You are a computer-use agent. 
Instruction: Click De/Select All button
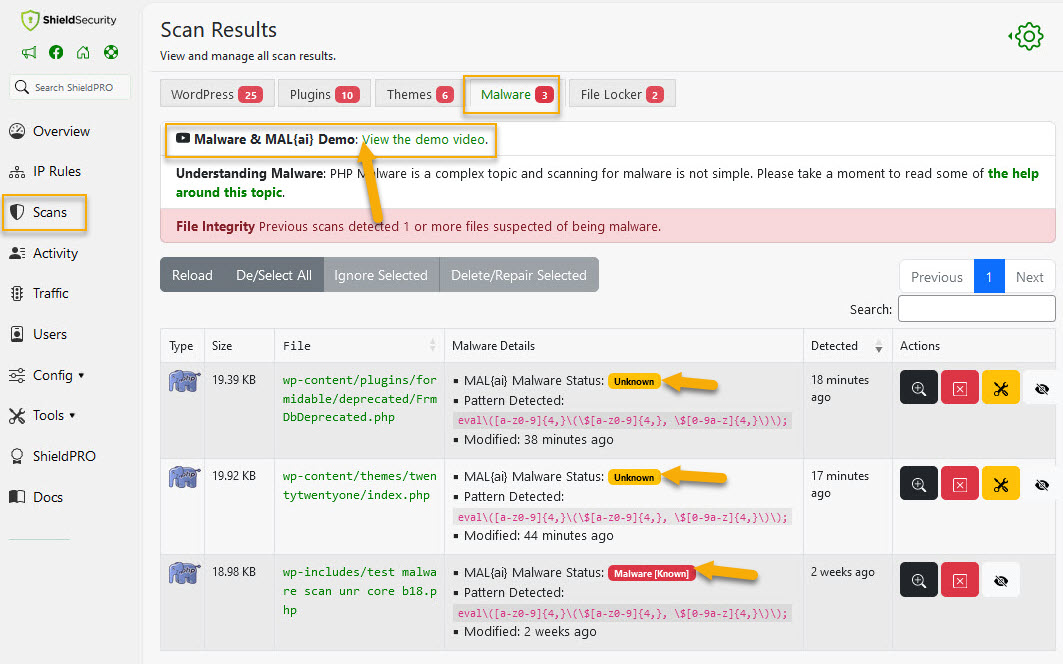click(x=274, y=275)
